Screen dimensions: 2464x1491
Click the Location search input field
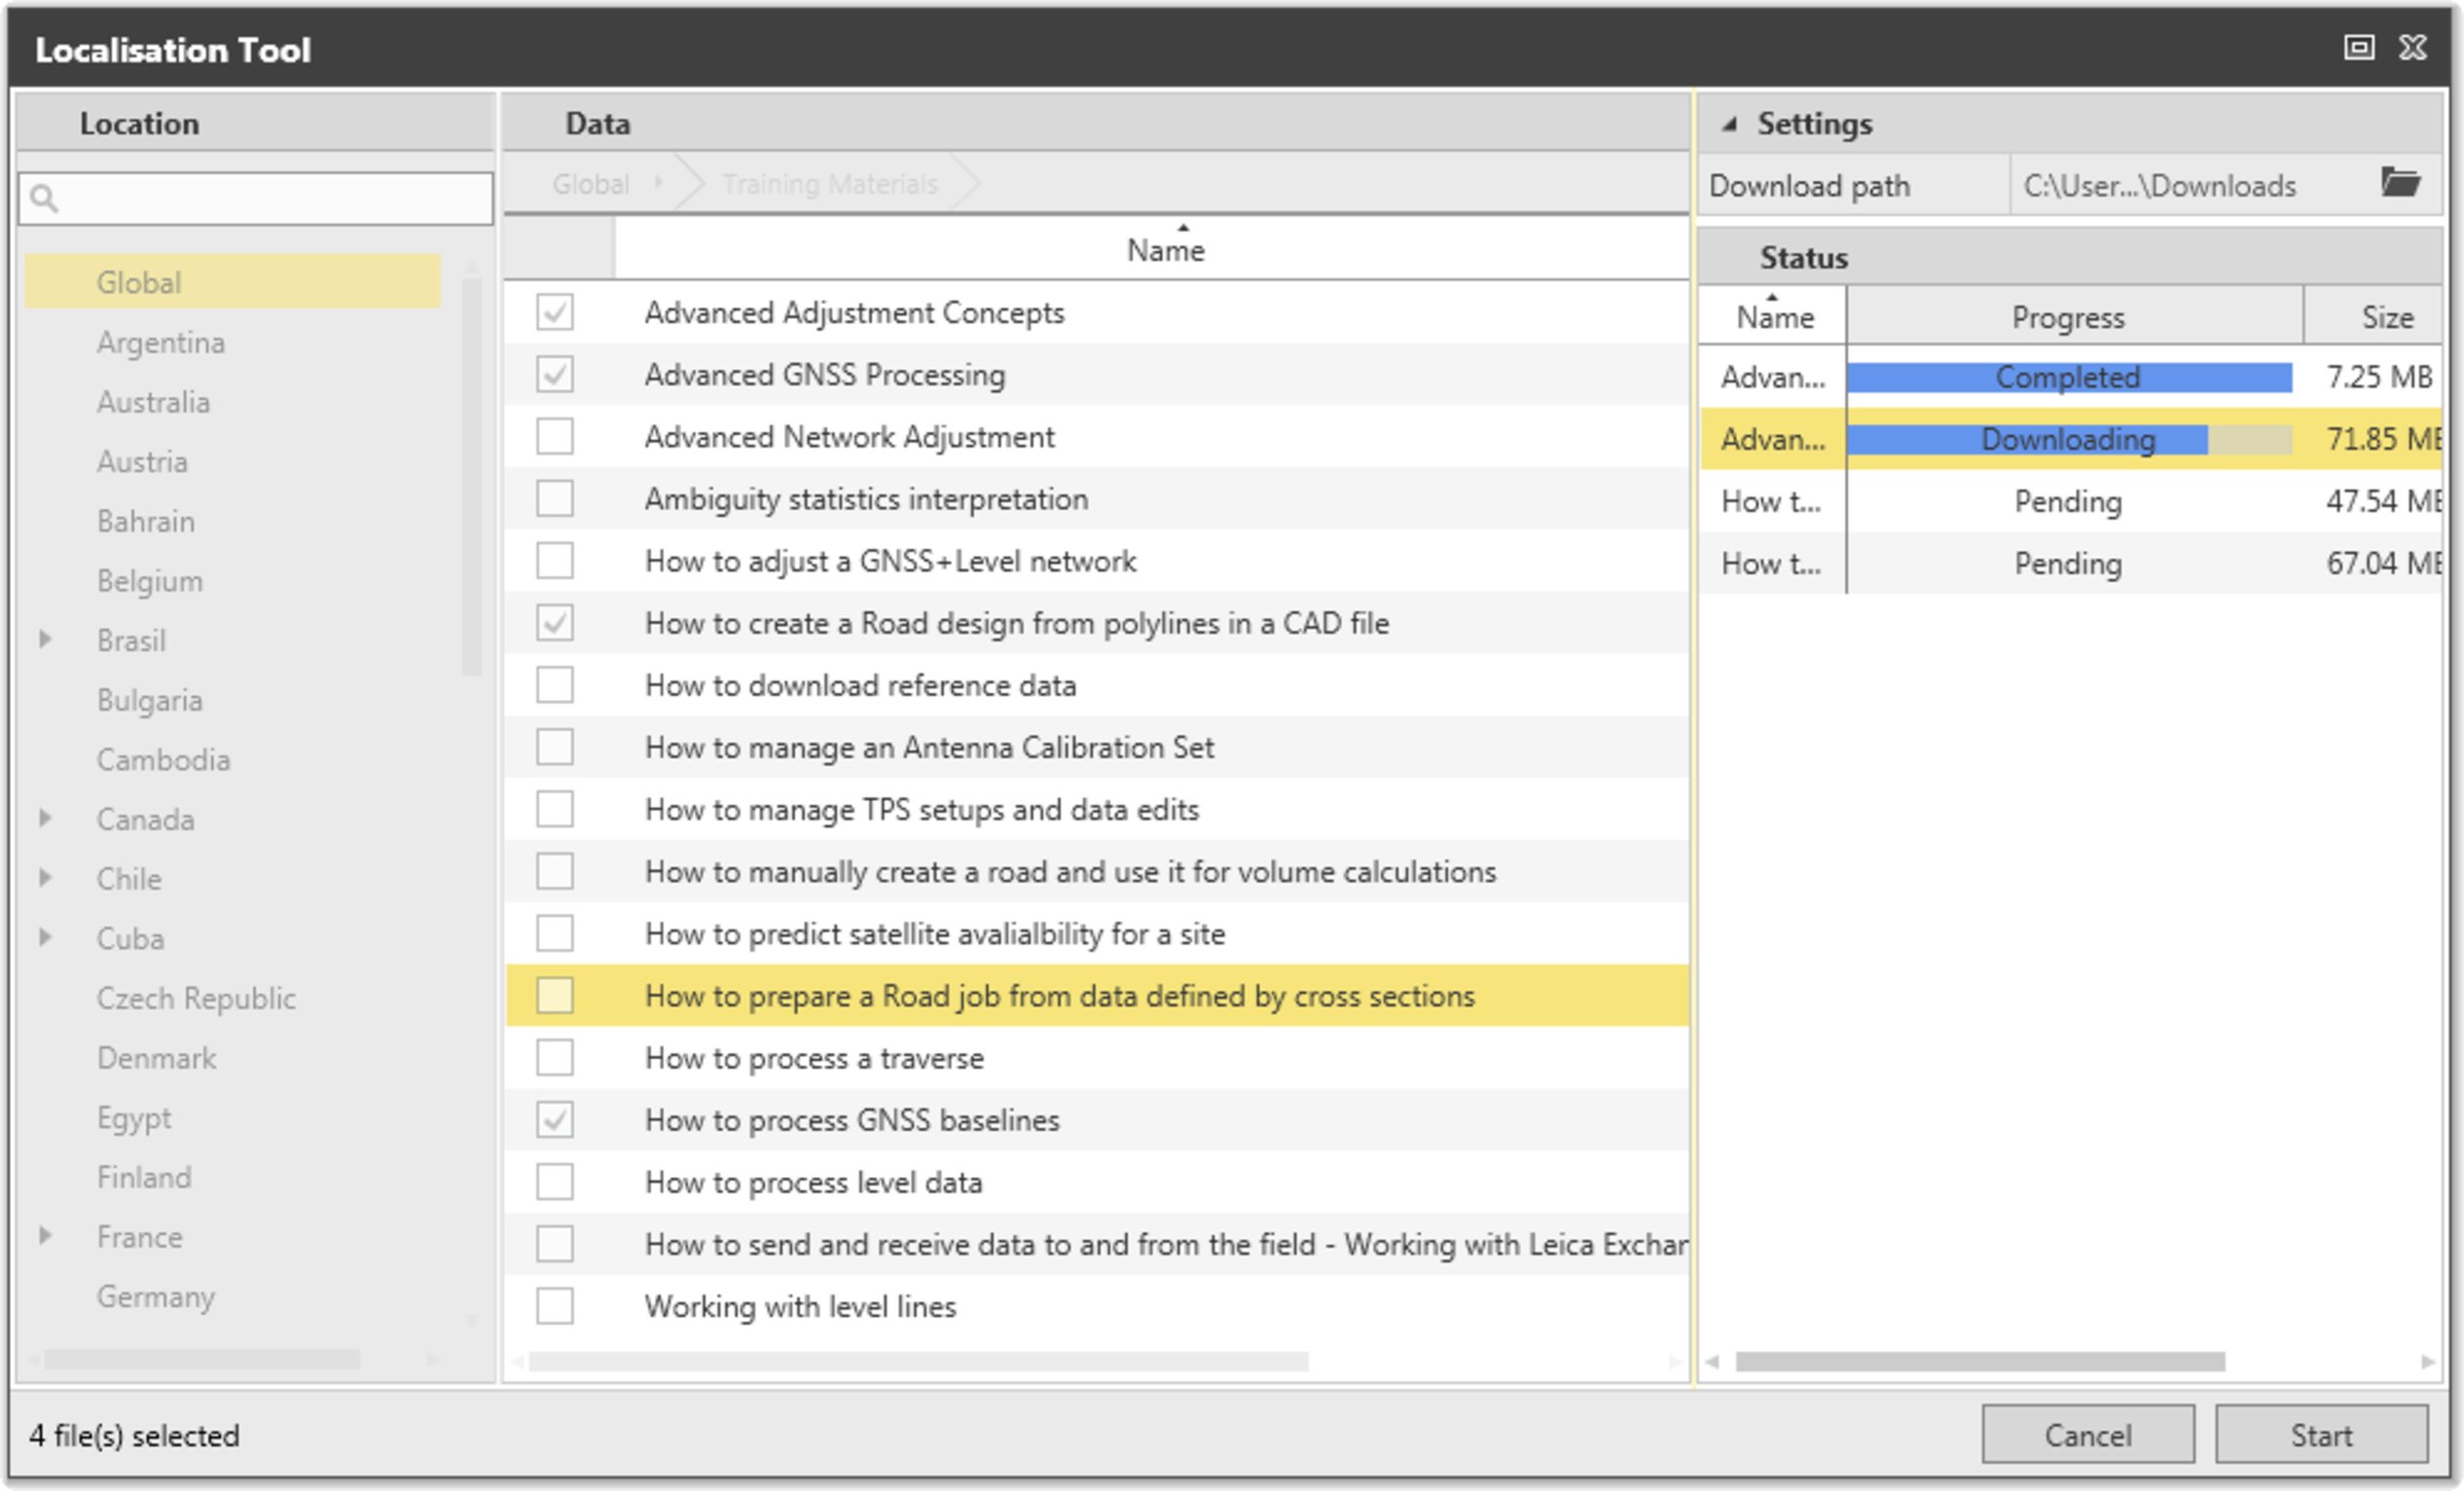pyautogui.click(x=256, y=198)
